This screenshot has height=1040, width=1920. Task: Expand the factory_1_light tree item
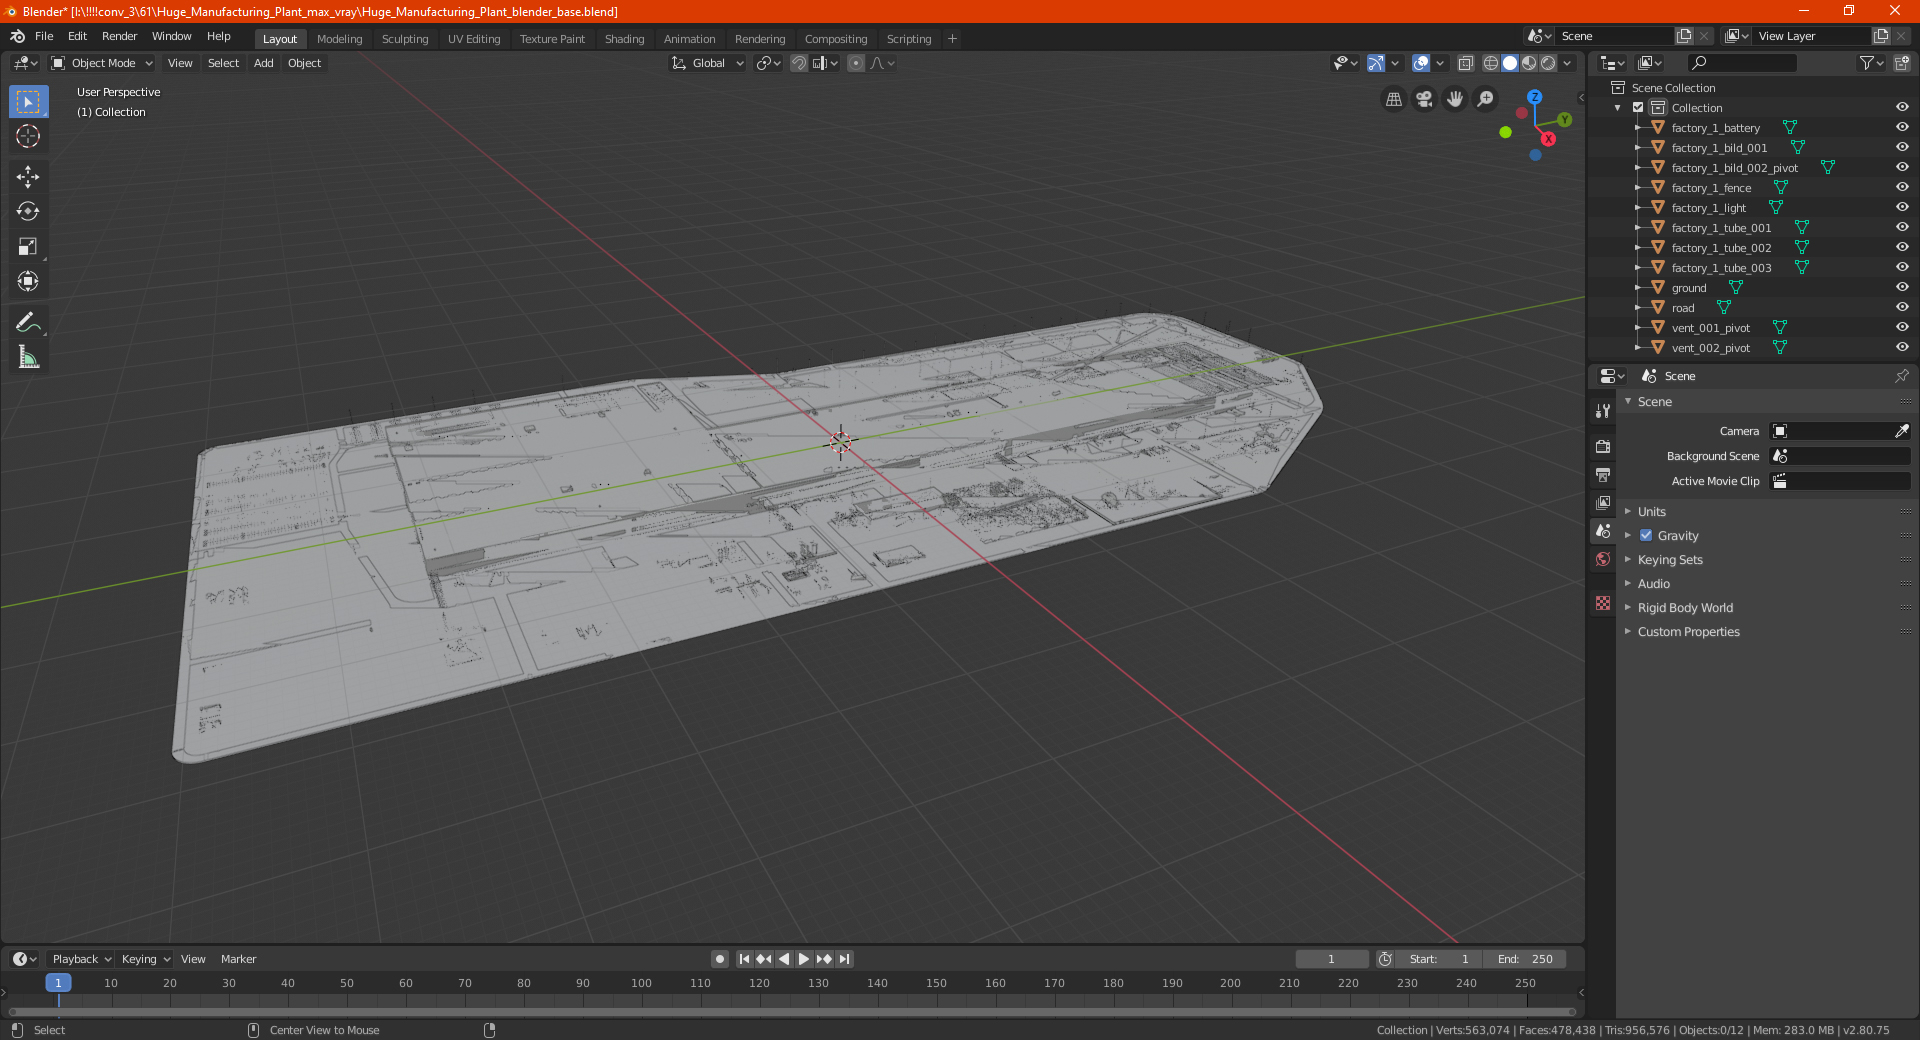(1638, 208)
